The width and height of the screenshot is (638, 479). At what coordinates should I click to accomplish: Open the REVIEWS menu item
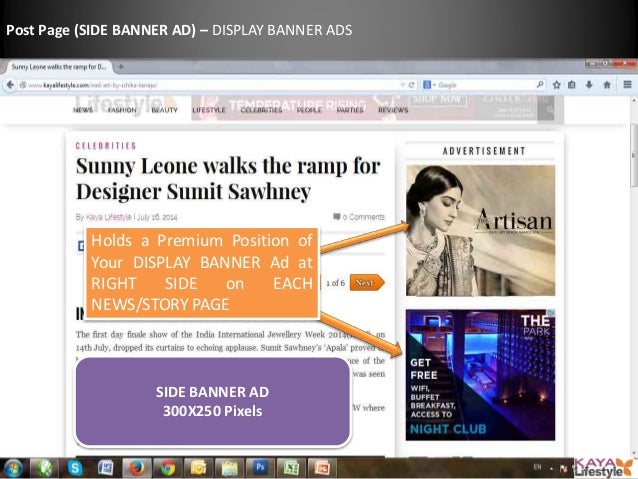coord(393,110)
